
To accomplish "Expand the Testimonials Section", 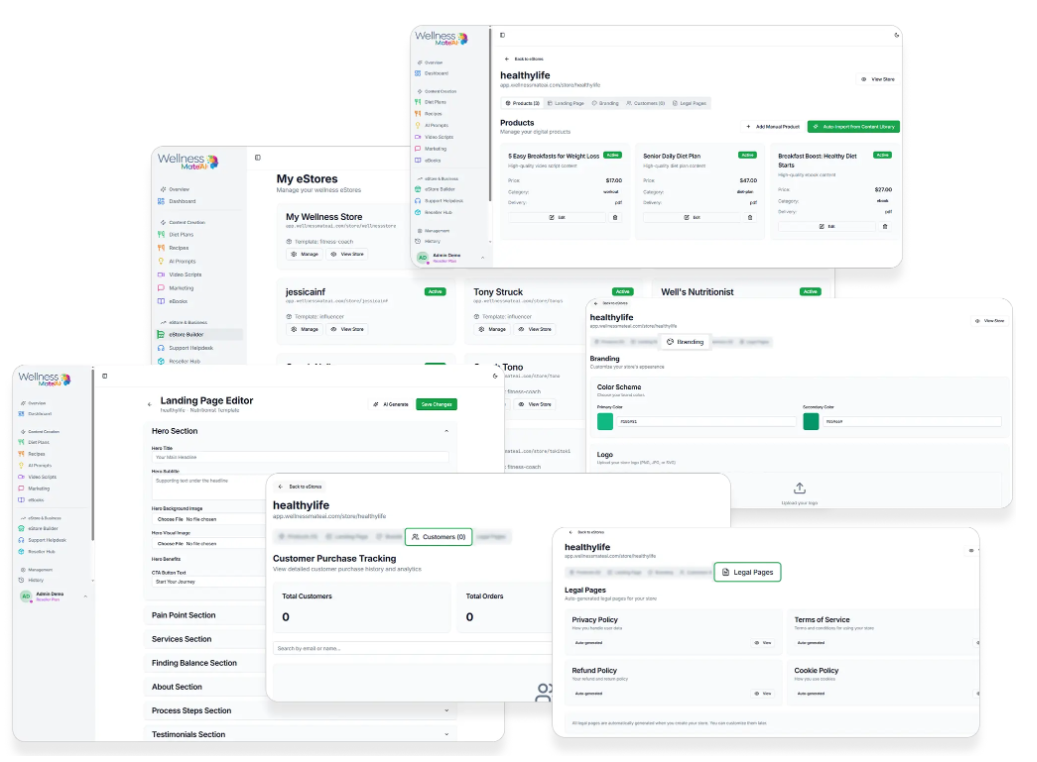I will click(300, 734).
